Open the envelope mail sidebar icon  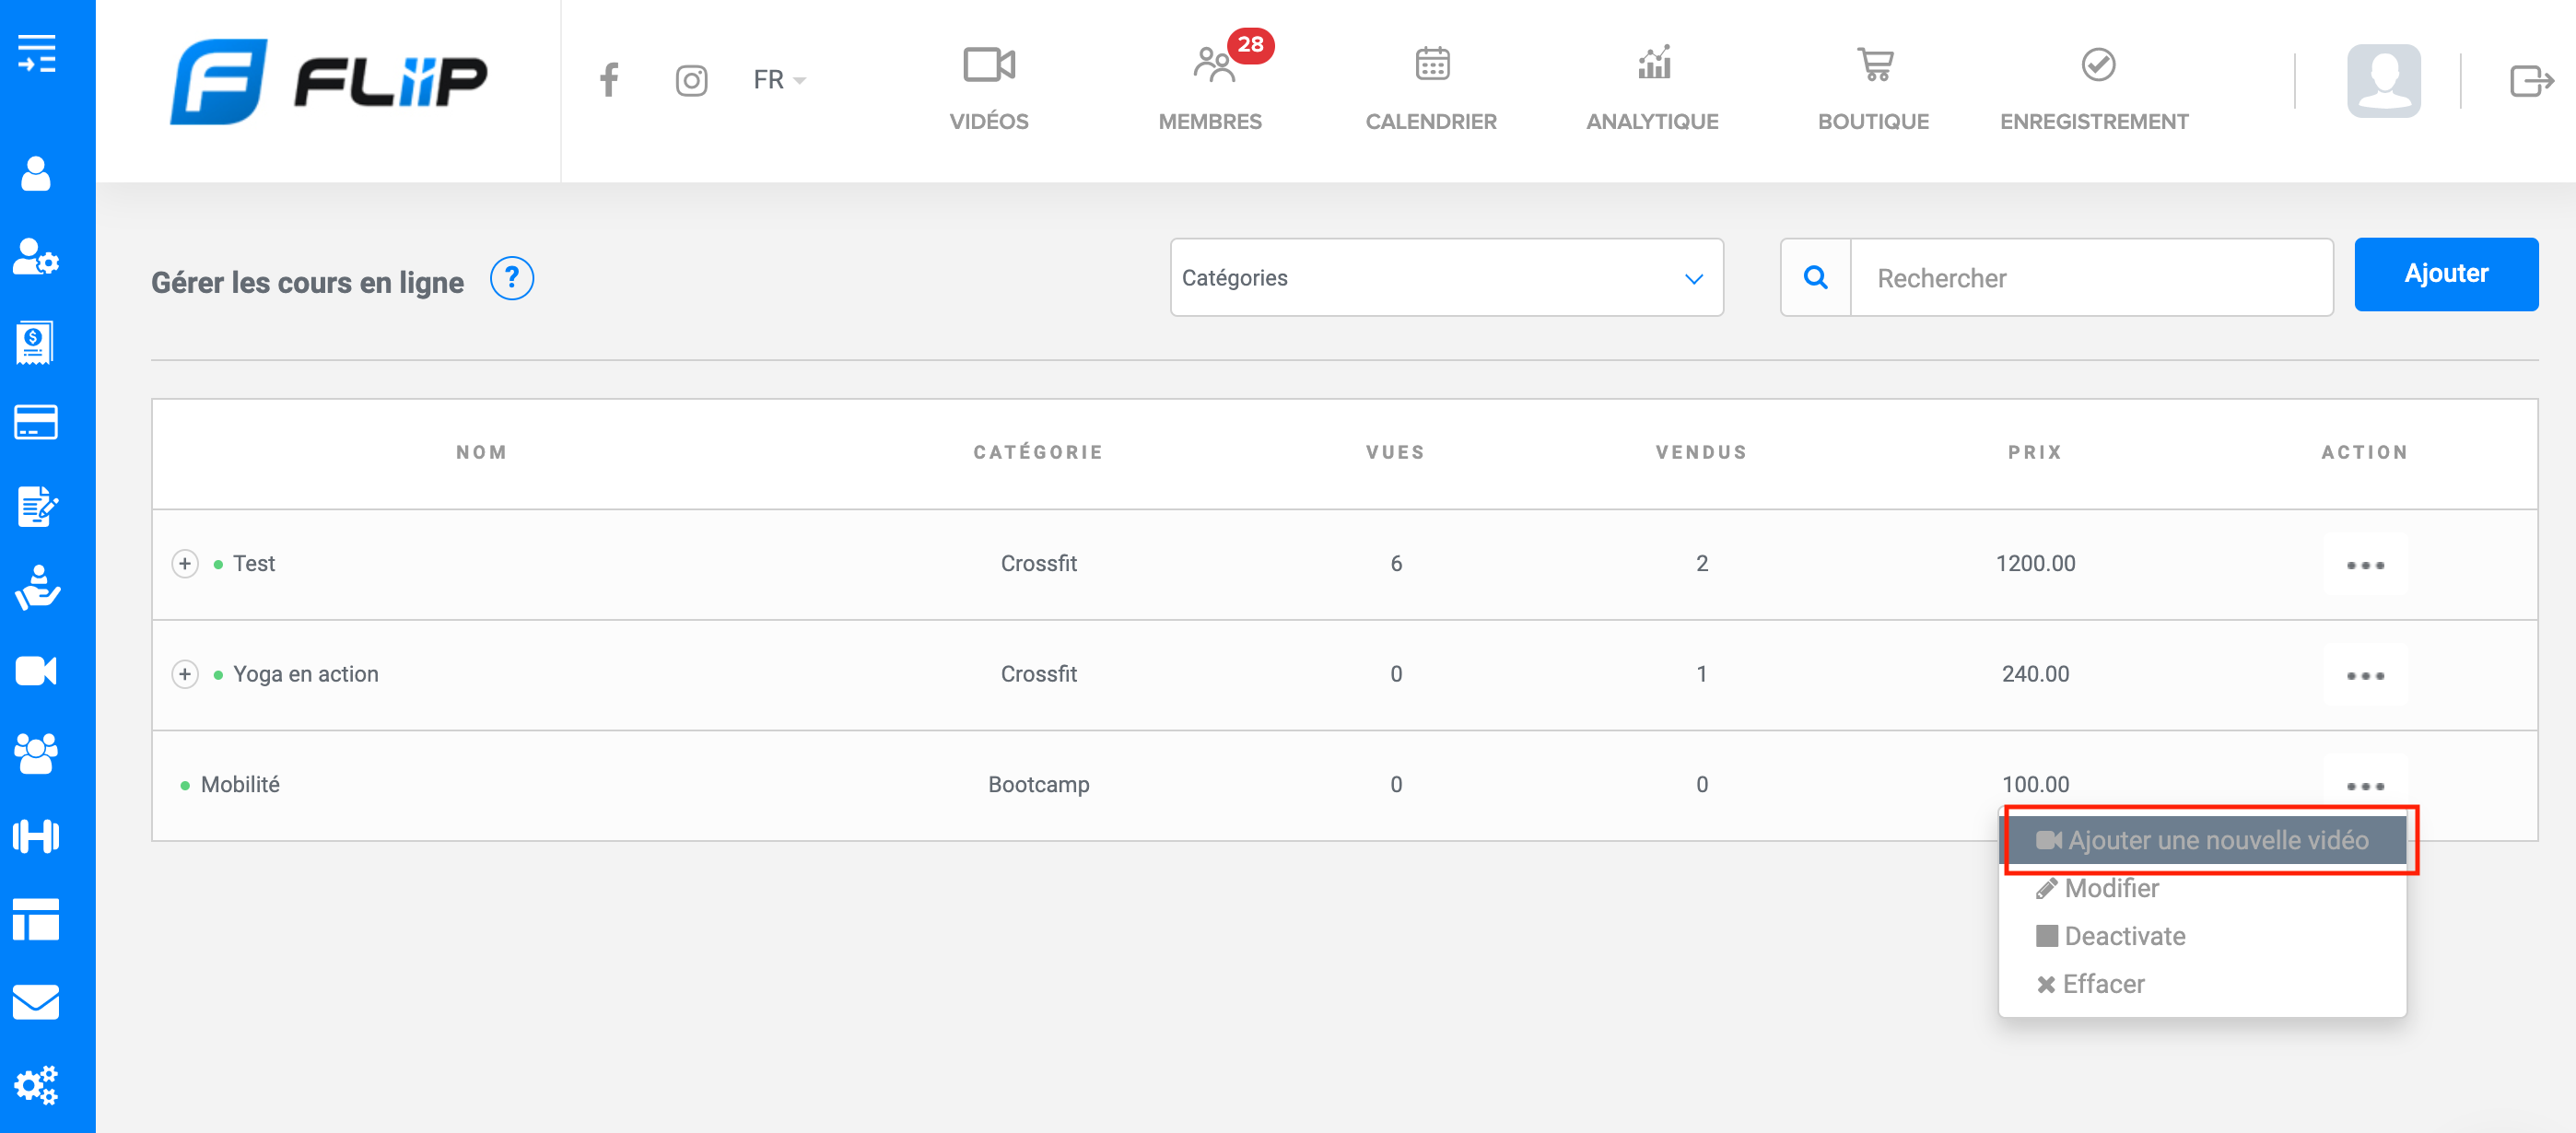(37, 1002)
